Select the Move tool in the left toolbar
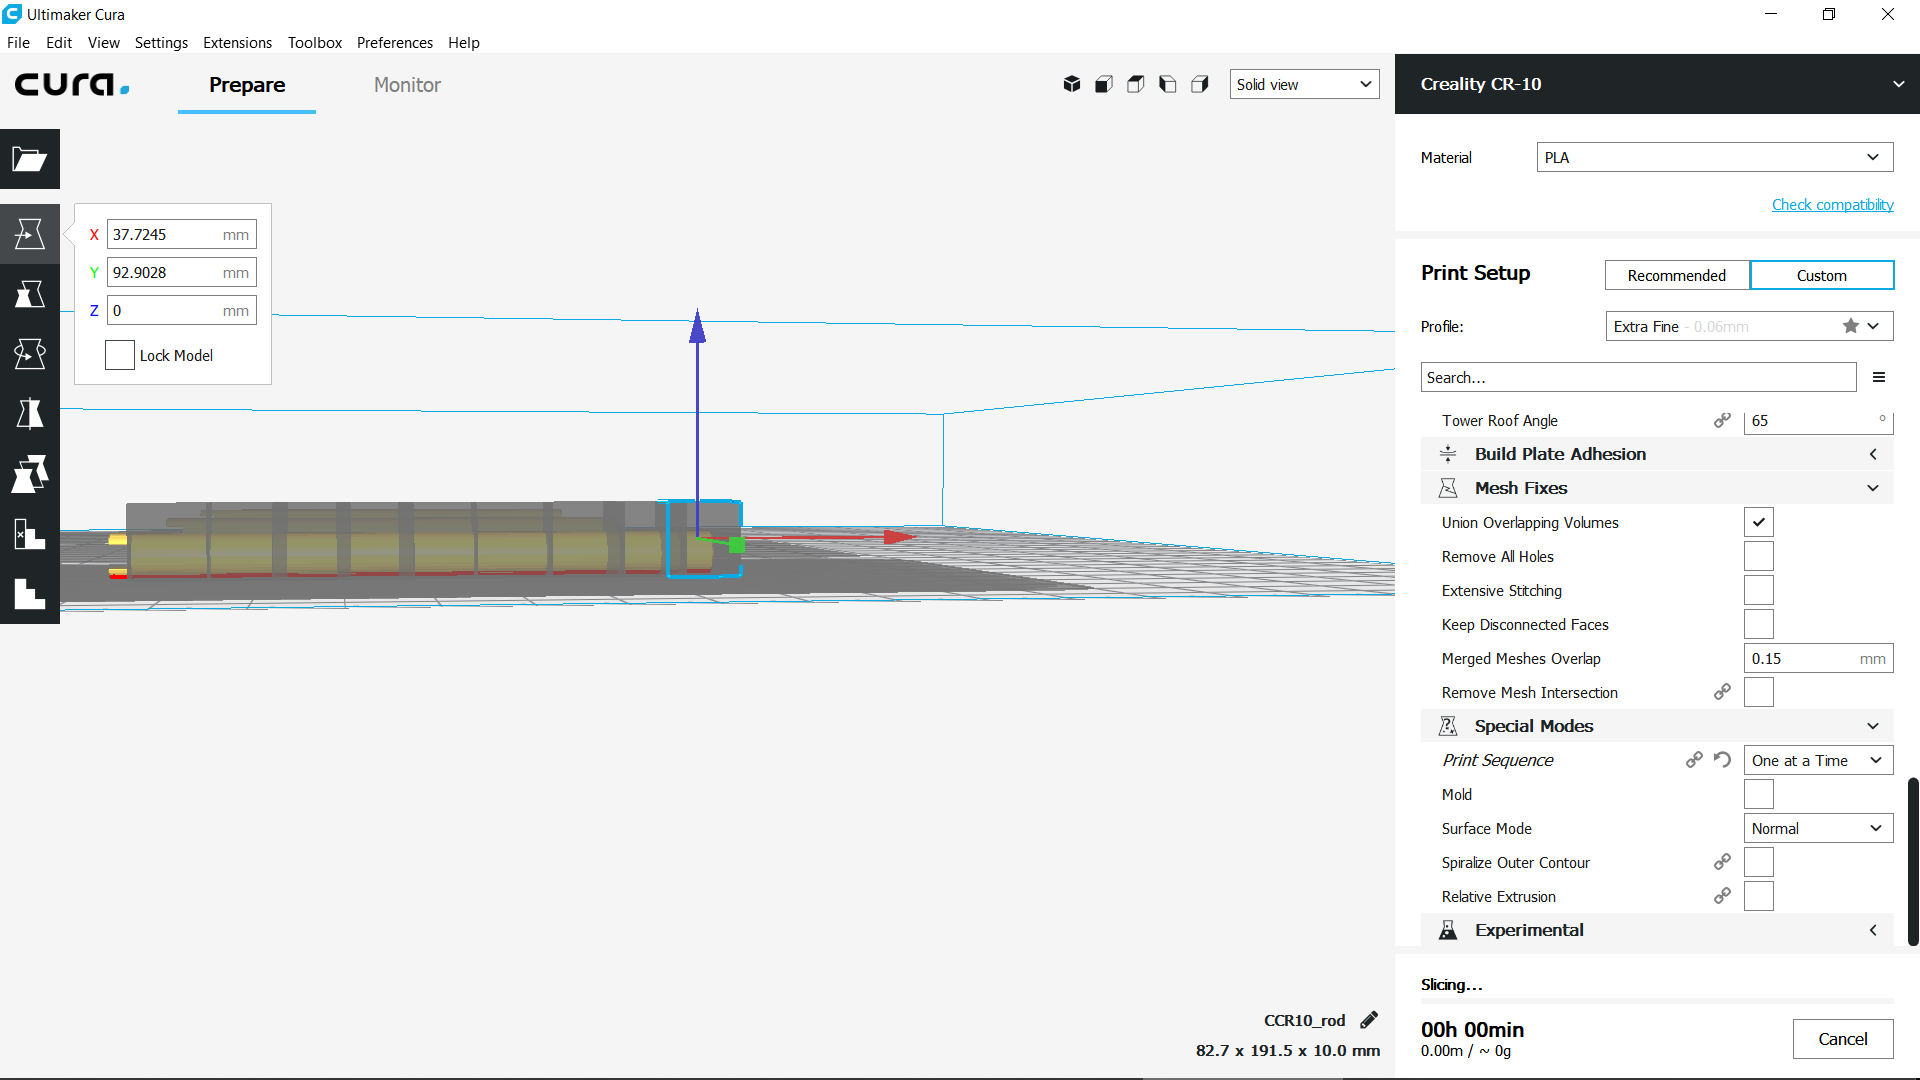Screen dimensions: 1920x1080 (30, 233)
